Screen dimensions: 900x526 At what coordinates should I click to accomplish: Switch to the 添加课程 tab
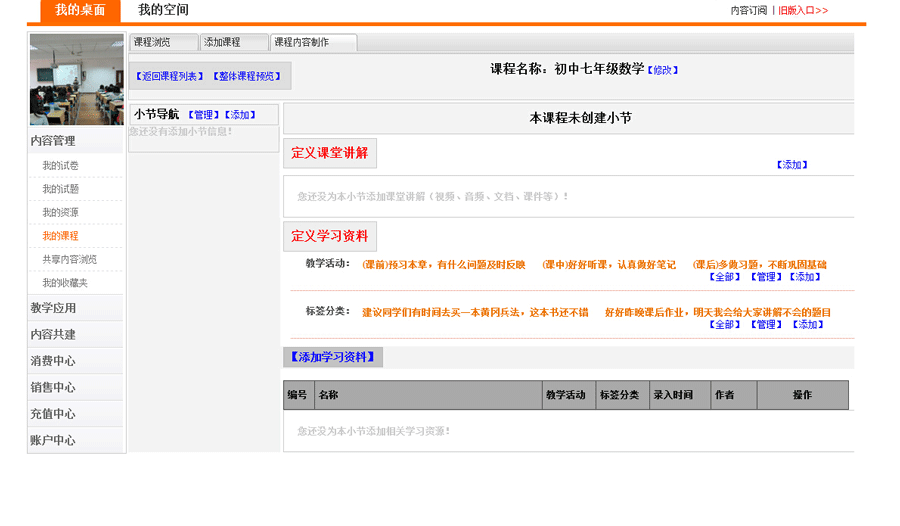pyautogui.click(x=223, y=43)
